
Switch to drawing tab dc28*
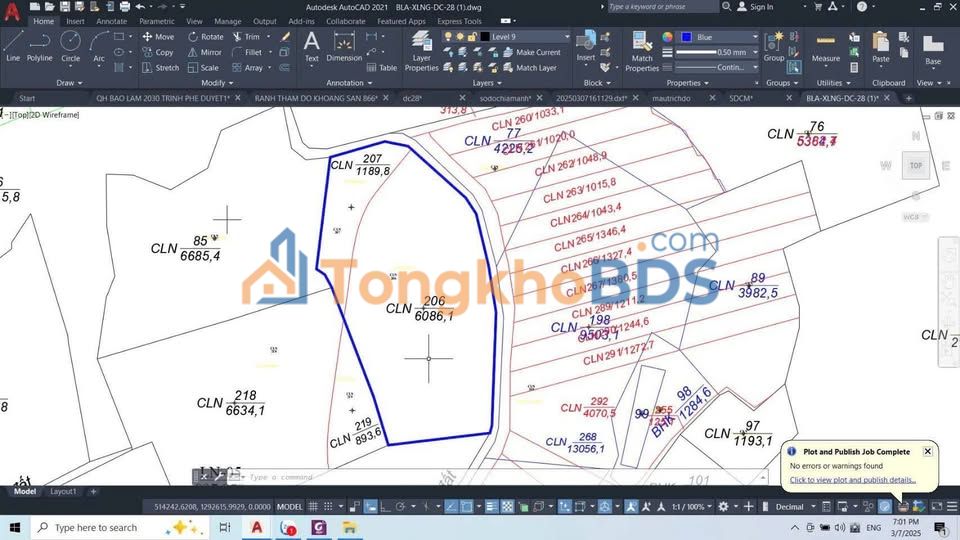pyautogui.click(x=412, y=98)
